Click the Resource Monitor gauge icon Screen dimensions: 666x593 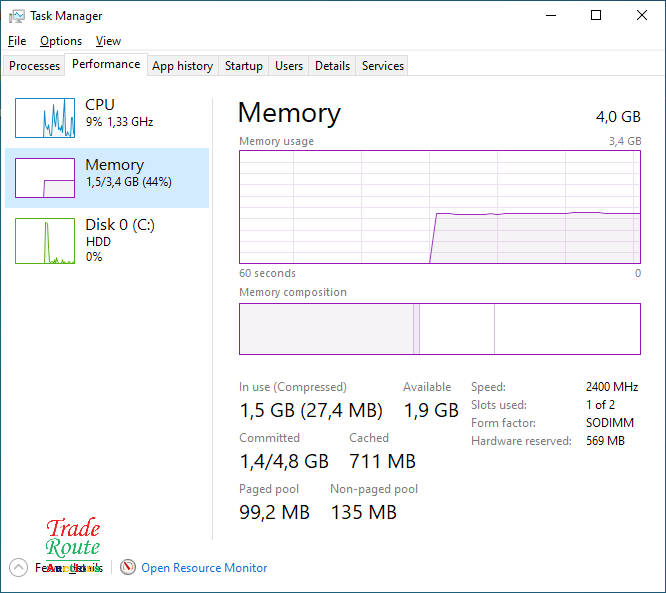click(128, 567)
